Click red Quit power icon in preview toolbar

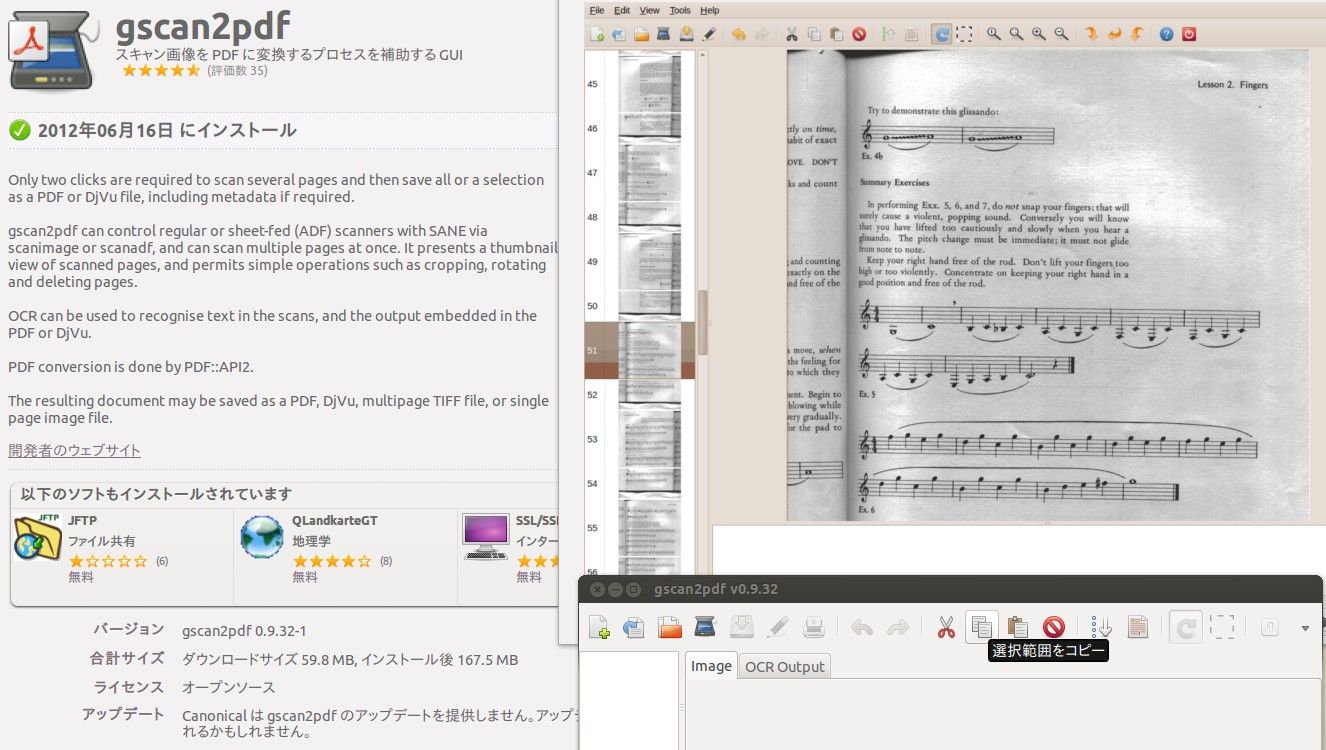pyautogui.click(x=1189, y=34)
